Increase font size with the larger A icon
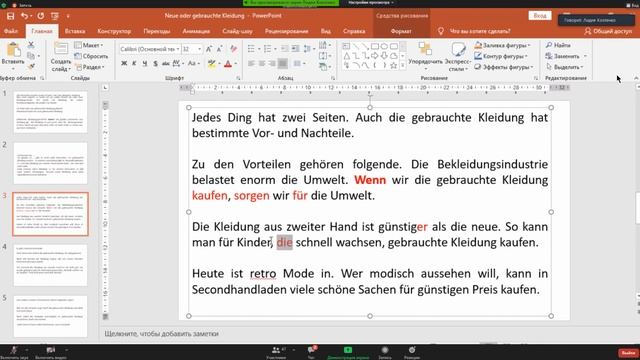The width and height of the screenshot is (640, 360). point(209,49)
